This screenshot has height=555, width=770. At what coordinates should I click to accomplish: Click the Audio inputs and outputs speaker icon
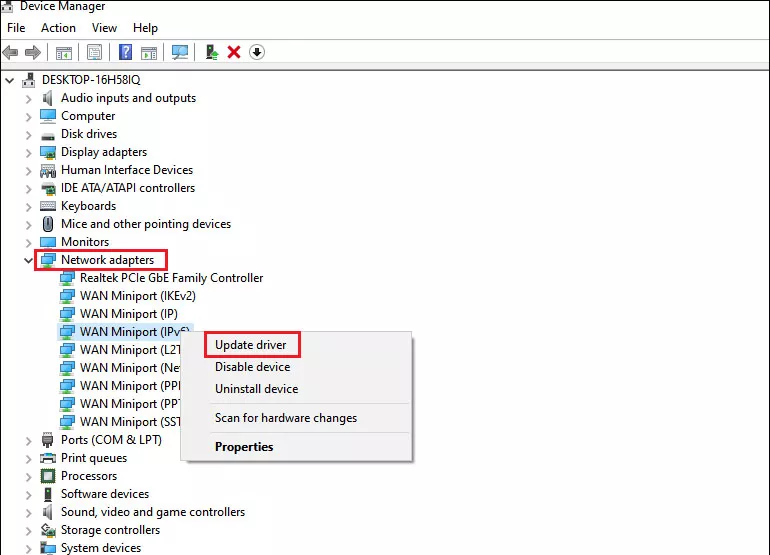pyautogui.click(x=48, y=98)
